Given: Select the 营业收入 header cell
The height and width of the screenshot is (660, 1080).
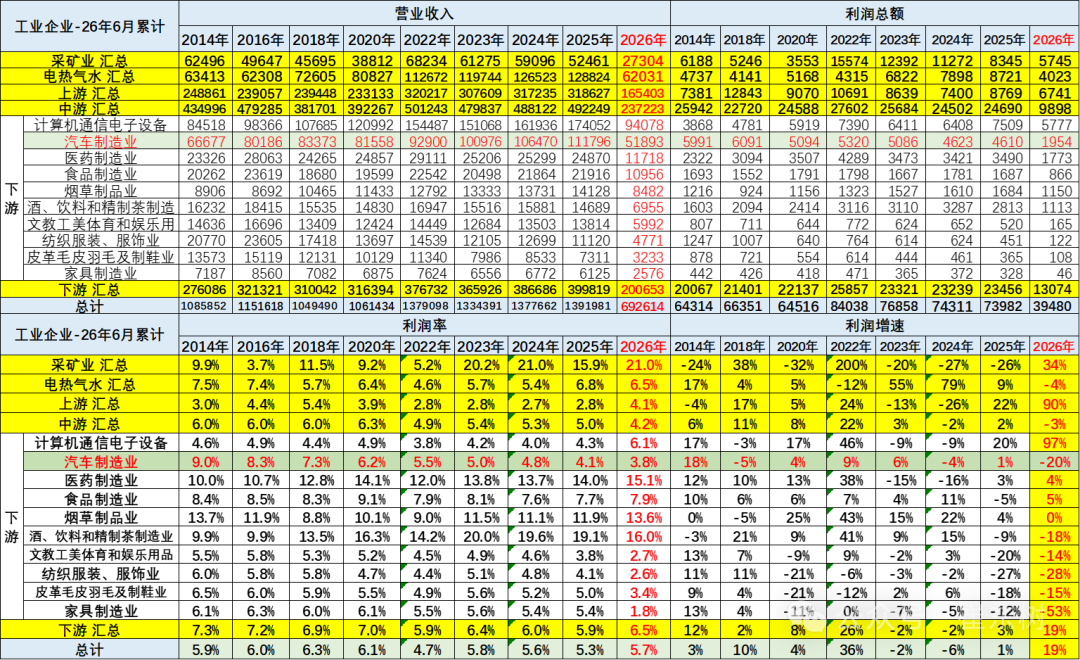Looking at the screenshot, I should 424,14.
